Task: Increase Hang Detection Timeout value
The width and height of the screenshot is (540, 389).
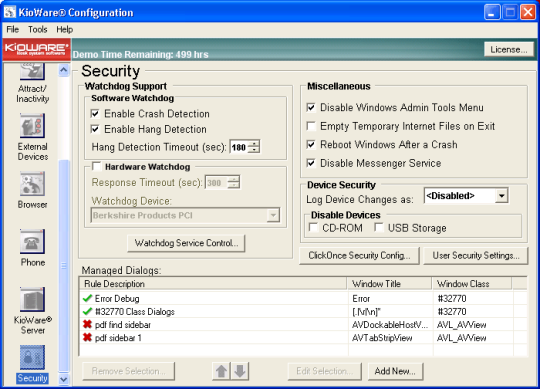Action: click(x=254, y=144)
